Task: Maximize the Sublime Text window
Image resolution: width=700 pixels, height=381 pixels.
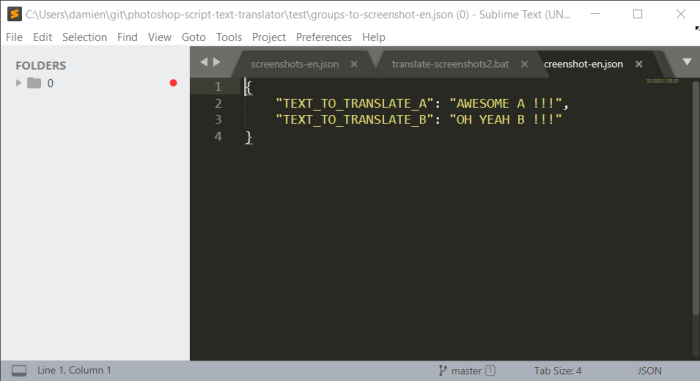Action: pyautogui.click(x=638, y=14)
